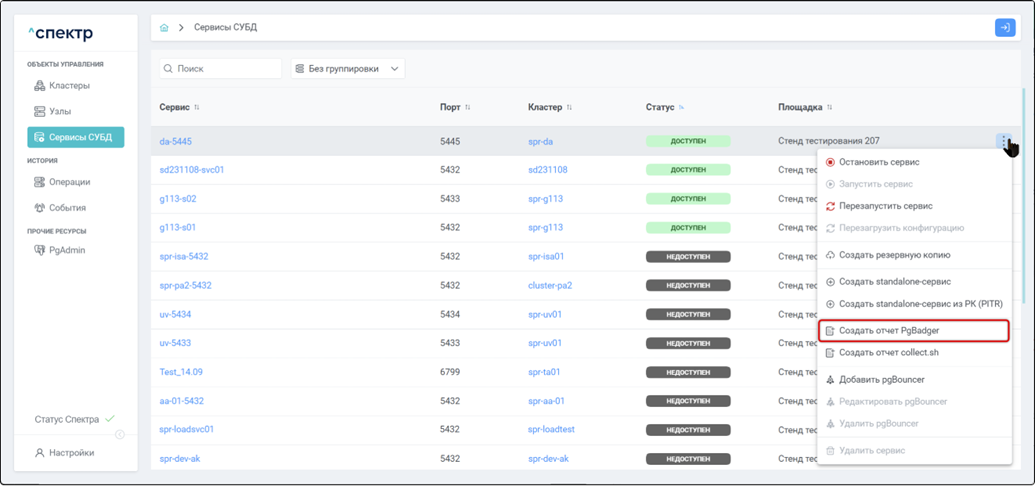Open the Кластеры sidebar section
Image resolution: width=1035 pixels, height=486 pixels.
69,86
